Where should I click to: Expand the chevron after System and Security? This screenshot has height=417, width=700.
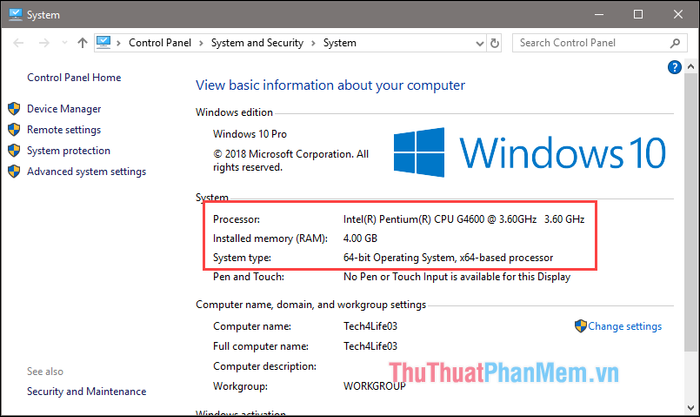coord(313,43)
